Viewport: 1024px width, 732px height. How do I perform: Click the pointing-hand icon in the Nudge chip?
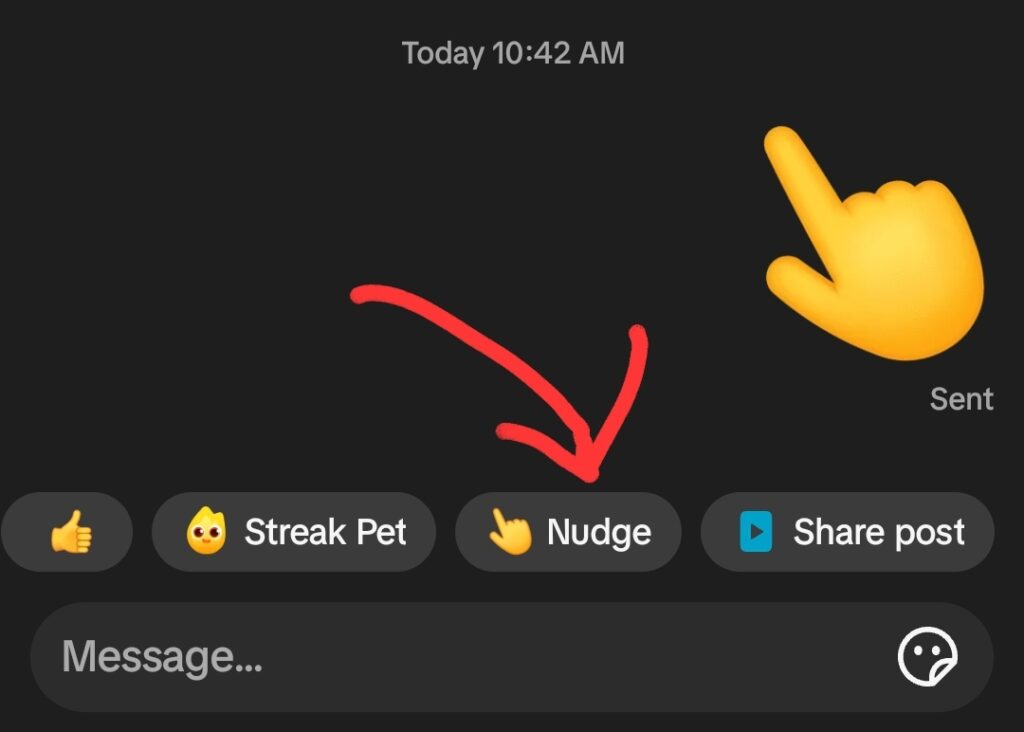coord(511,532)
